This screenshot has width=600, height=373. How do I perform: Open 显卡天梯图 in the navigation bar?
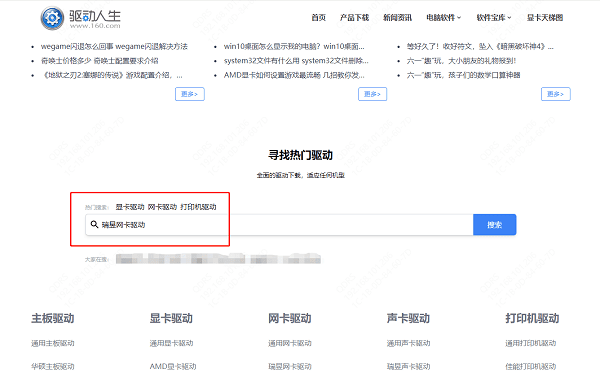click(545, 18)
